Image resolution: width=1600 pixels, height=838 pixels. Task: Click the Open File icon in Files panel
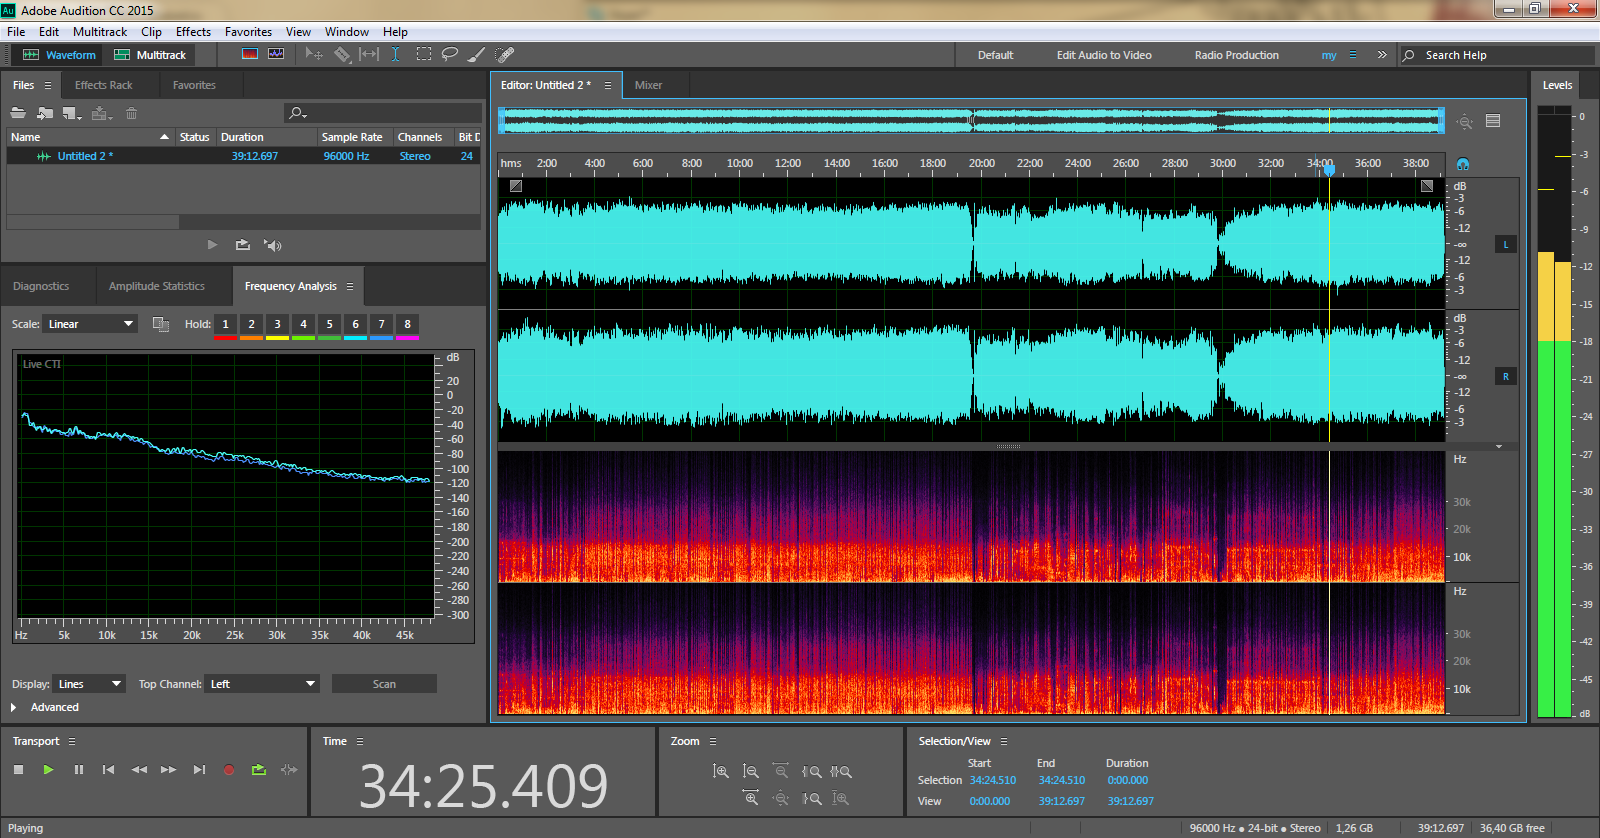18,113
